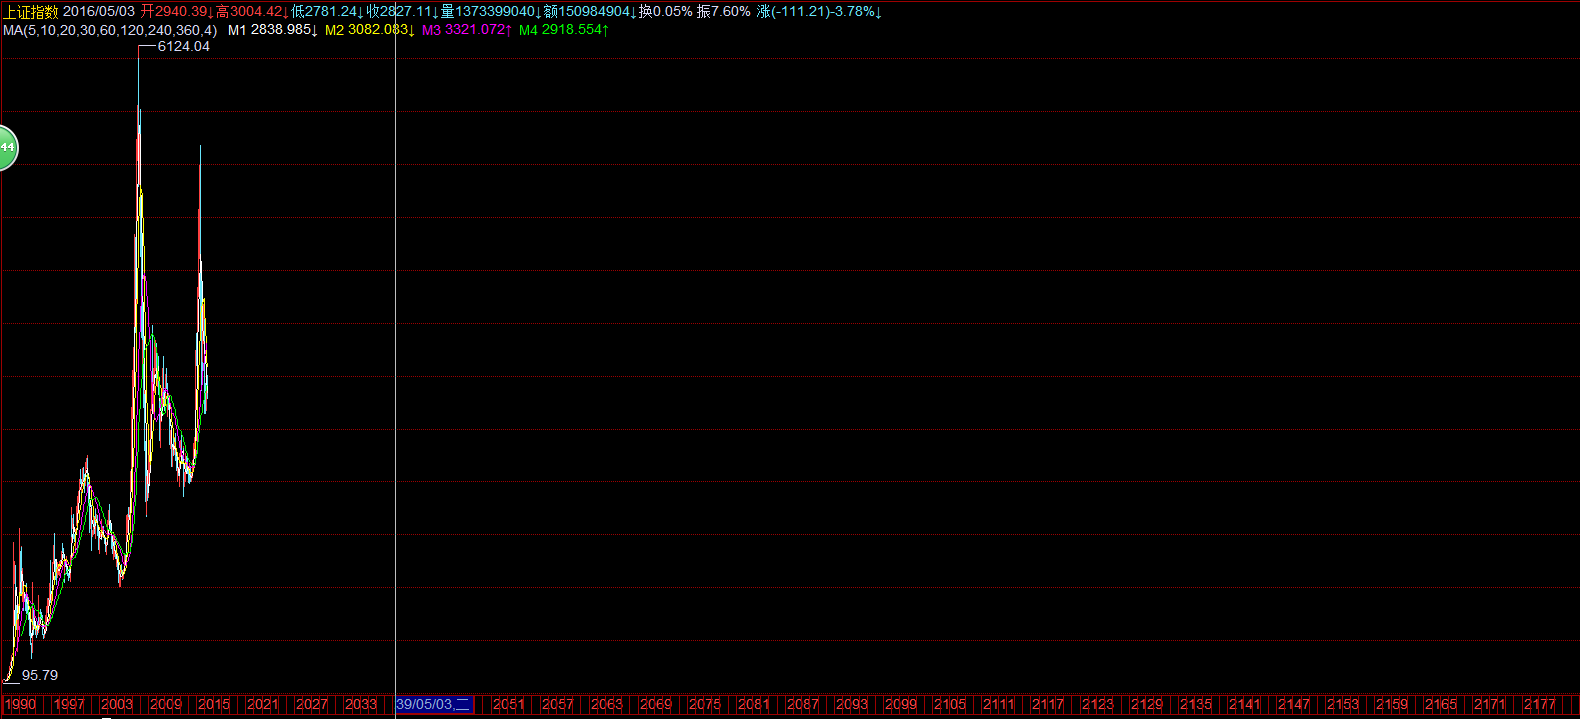Select the magenta M3 3321.072 value

467,30
